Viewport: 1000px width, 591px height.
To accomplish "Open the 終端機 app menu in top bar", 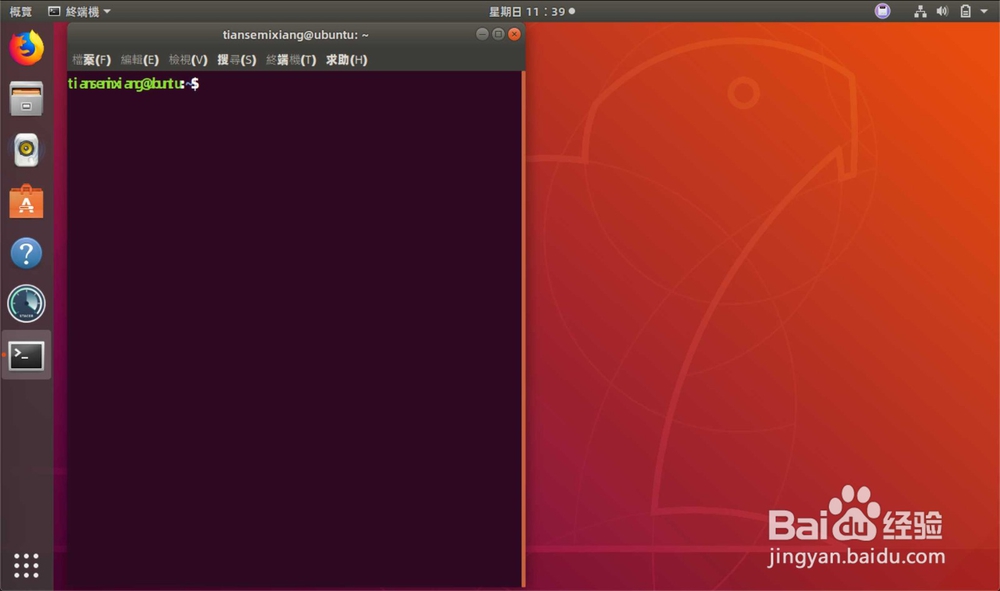I will pos(80,11).
